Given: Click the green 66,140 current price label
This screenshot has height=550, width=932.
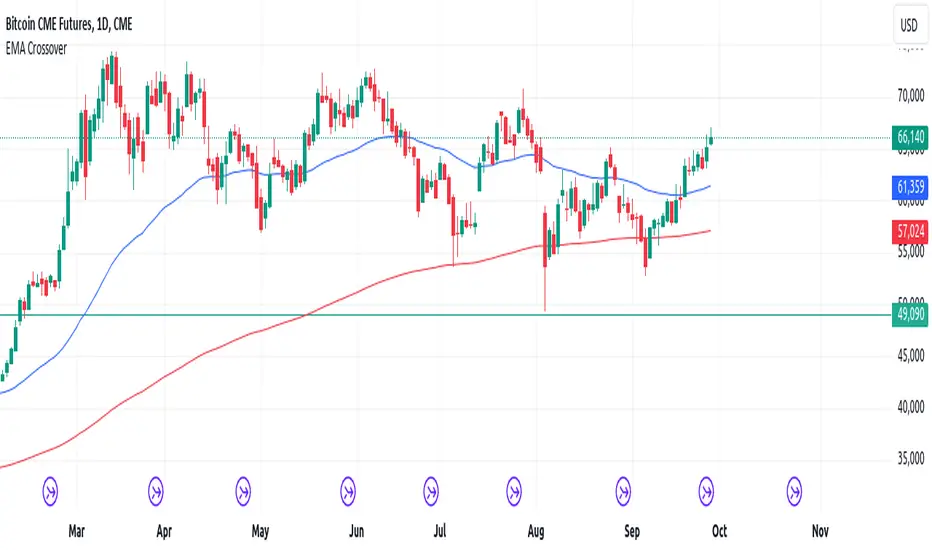Looking at the screenshot, I should coord(910,137).
